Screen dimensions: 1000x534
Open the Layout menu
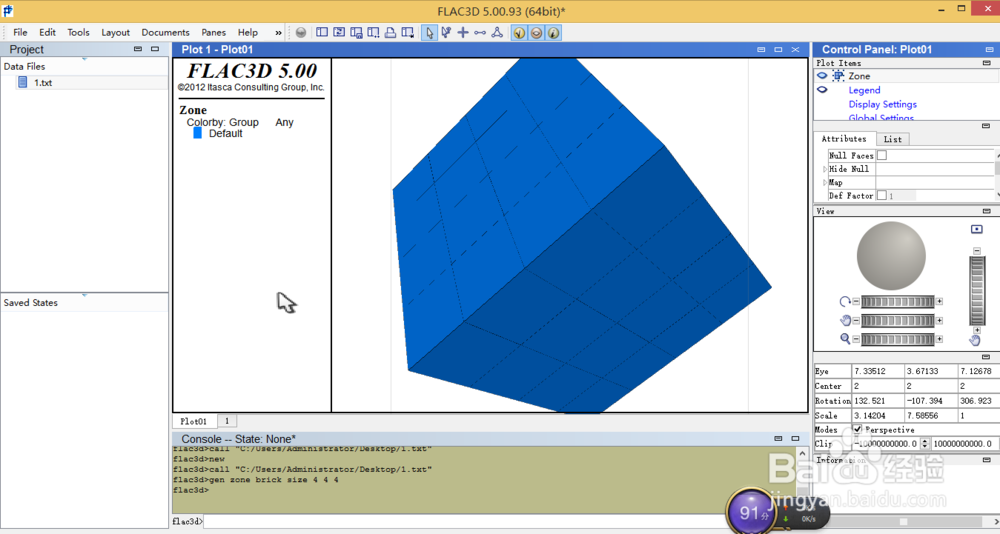pos(115,33)
